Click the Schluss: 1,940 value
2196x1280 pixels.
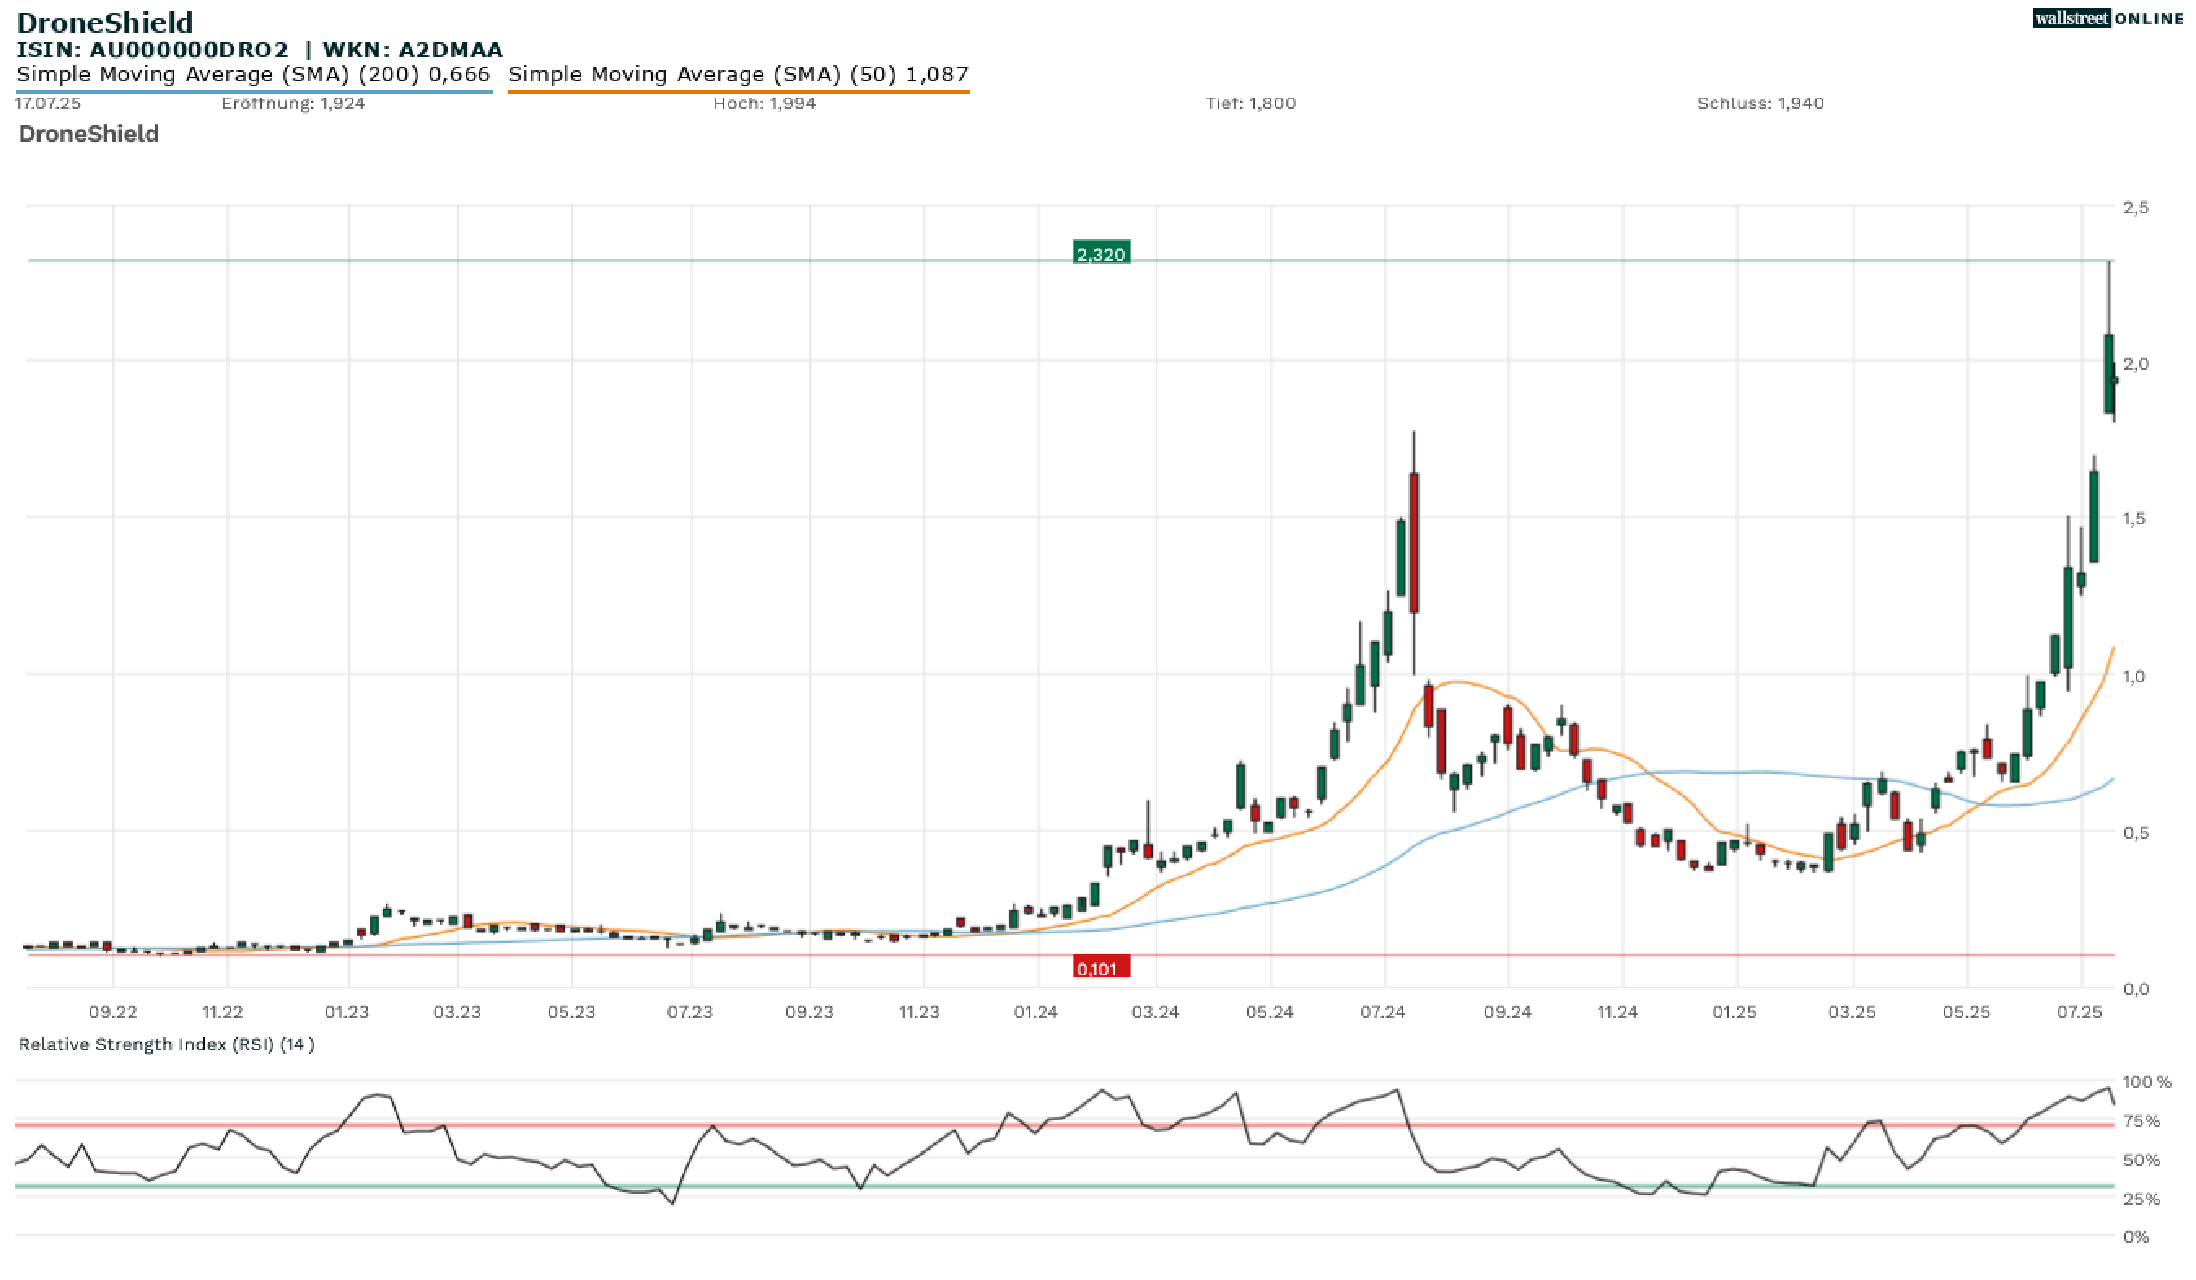click(x=1760, y=103)
